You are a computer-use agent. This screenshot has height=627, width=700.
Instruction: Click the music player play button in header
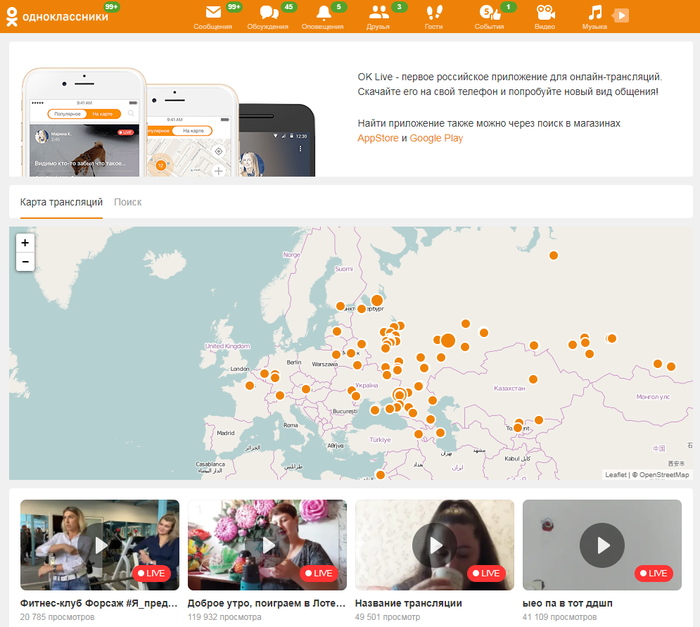pos(621,15)
